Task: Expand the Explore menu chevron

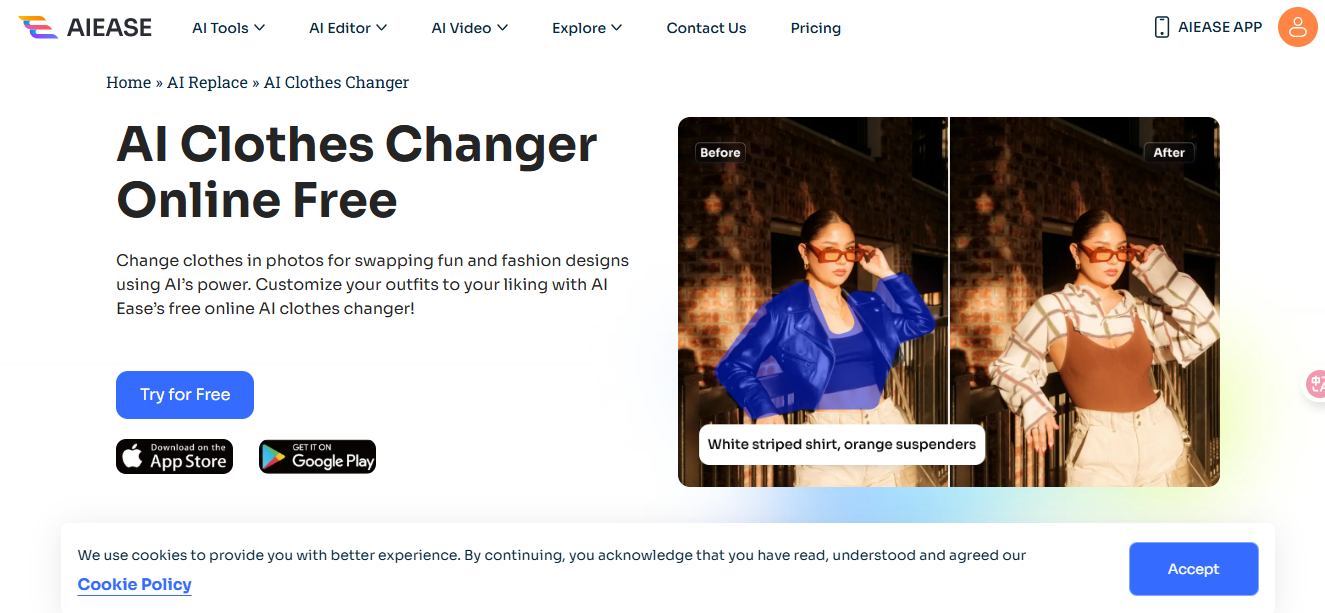Action: [x=617, y=28]
